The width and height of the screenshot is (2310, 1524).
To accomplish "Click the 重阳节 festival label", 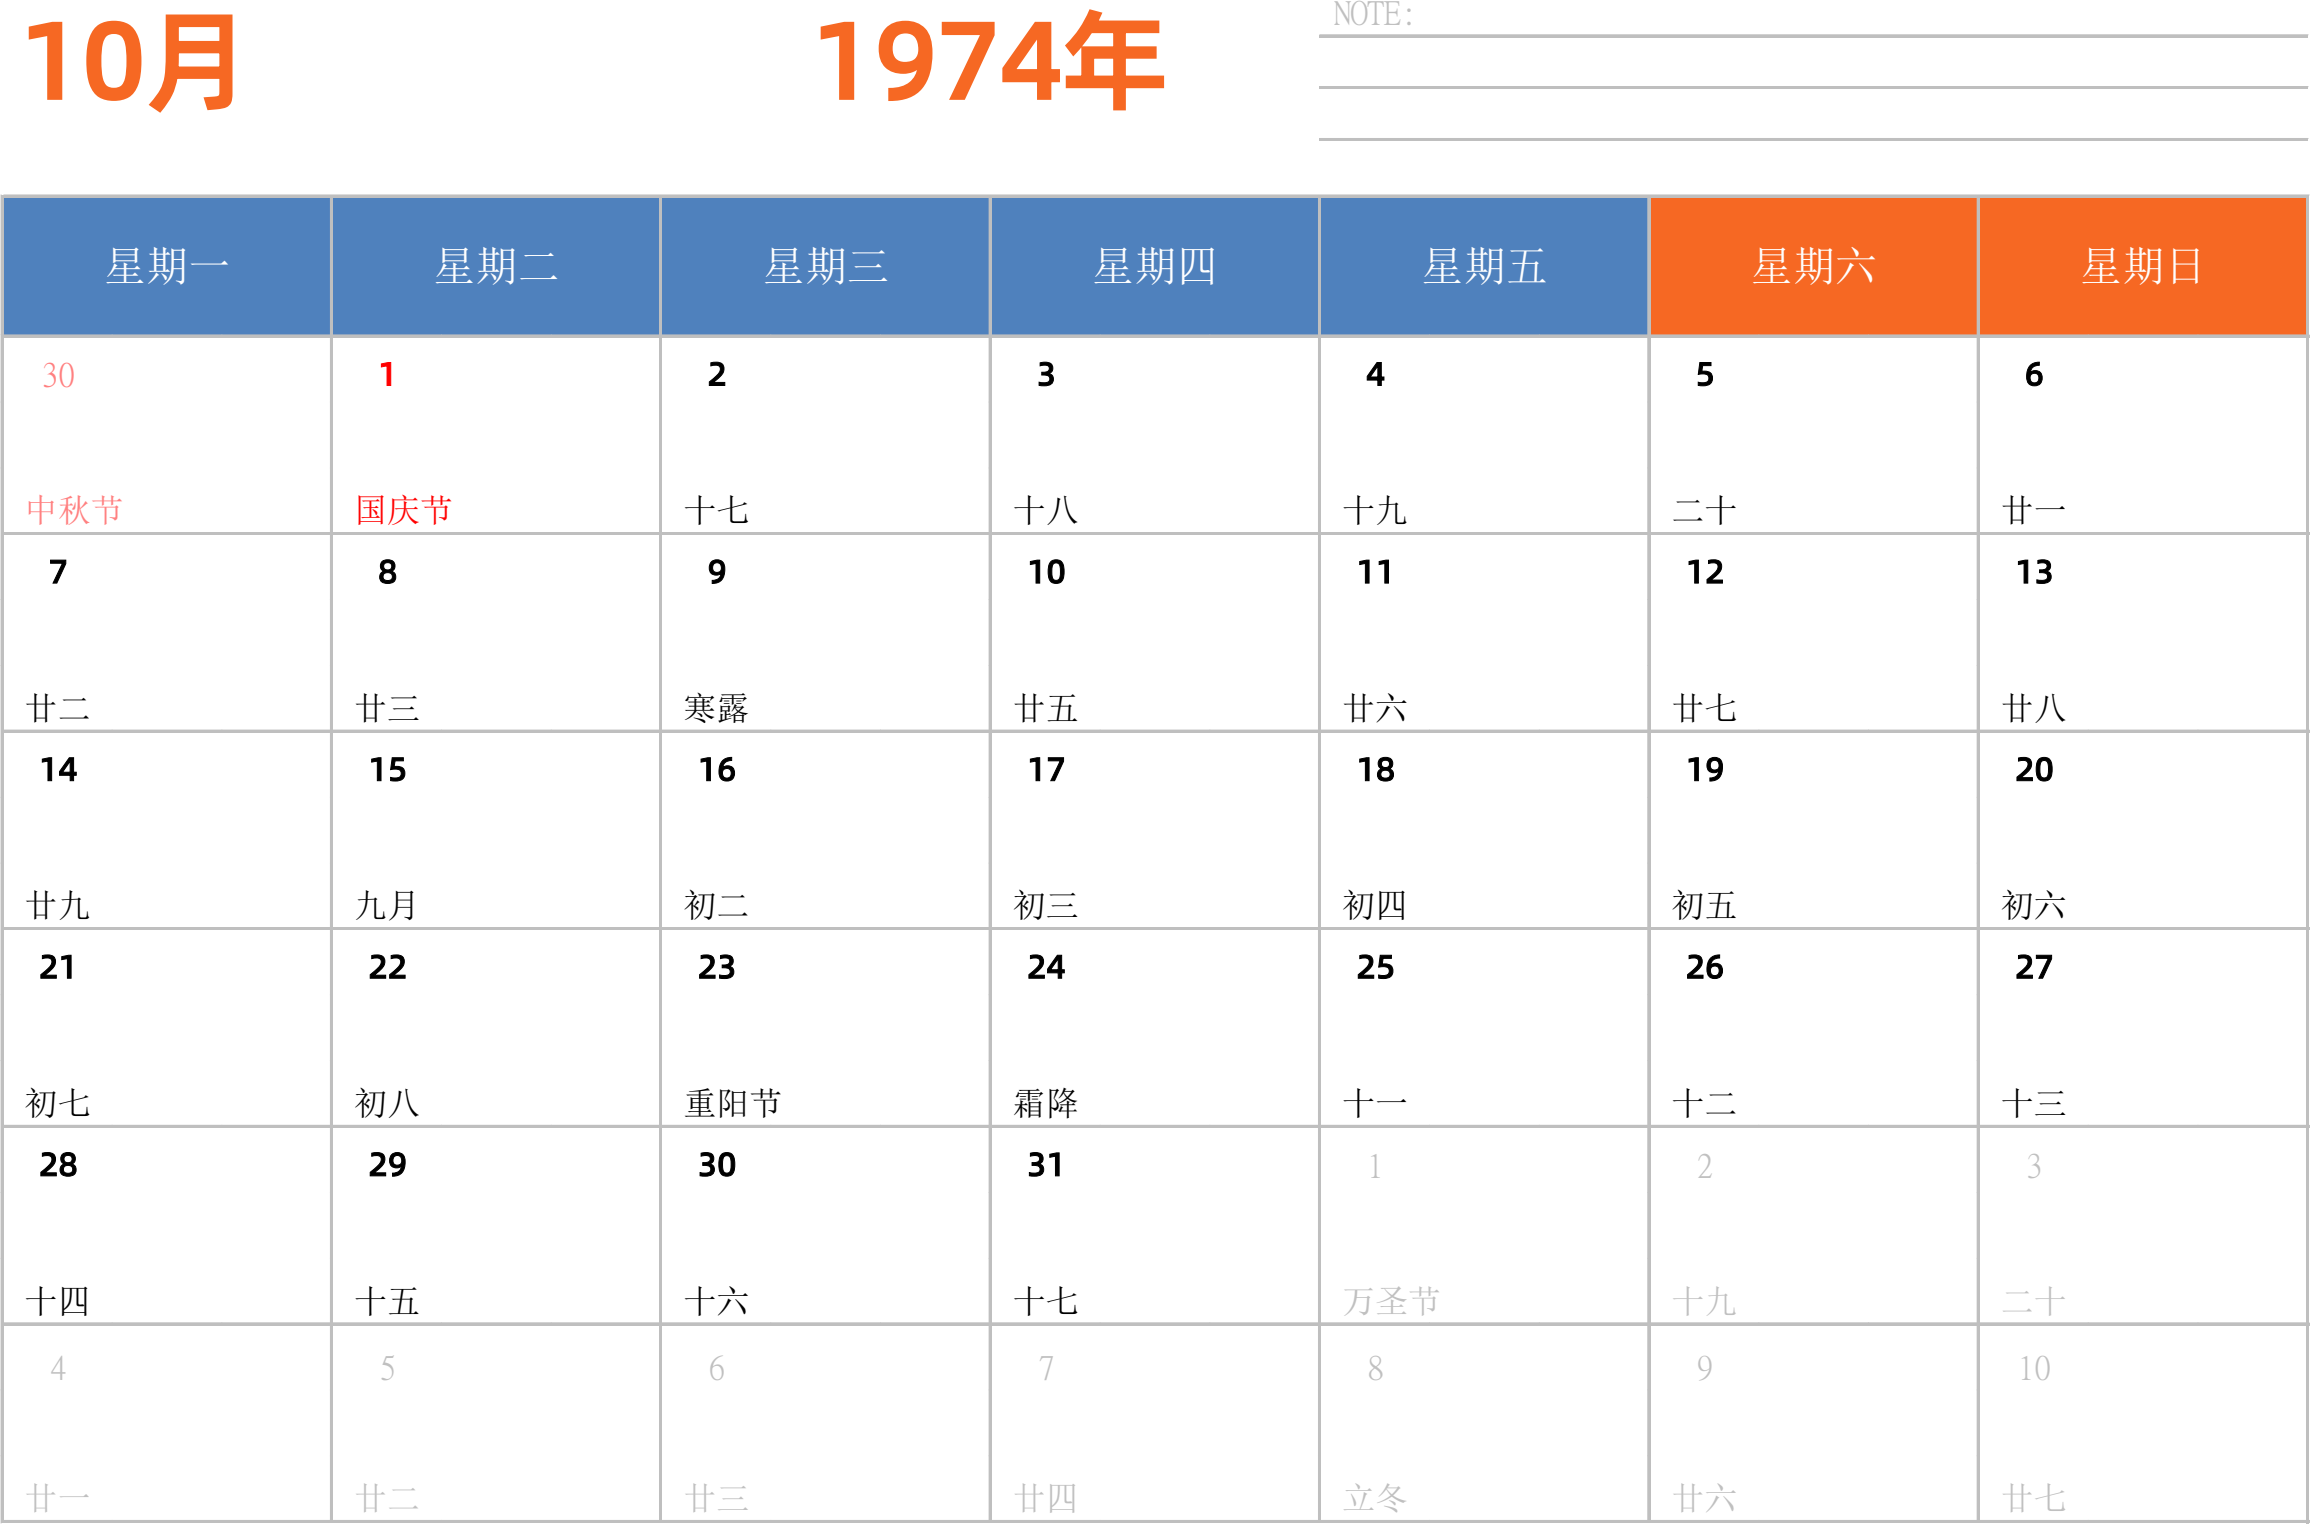I will point(733,1103).
